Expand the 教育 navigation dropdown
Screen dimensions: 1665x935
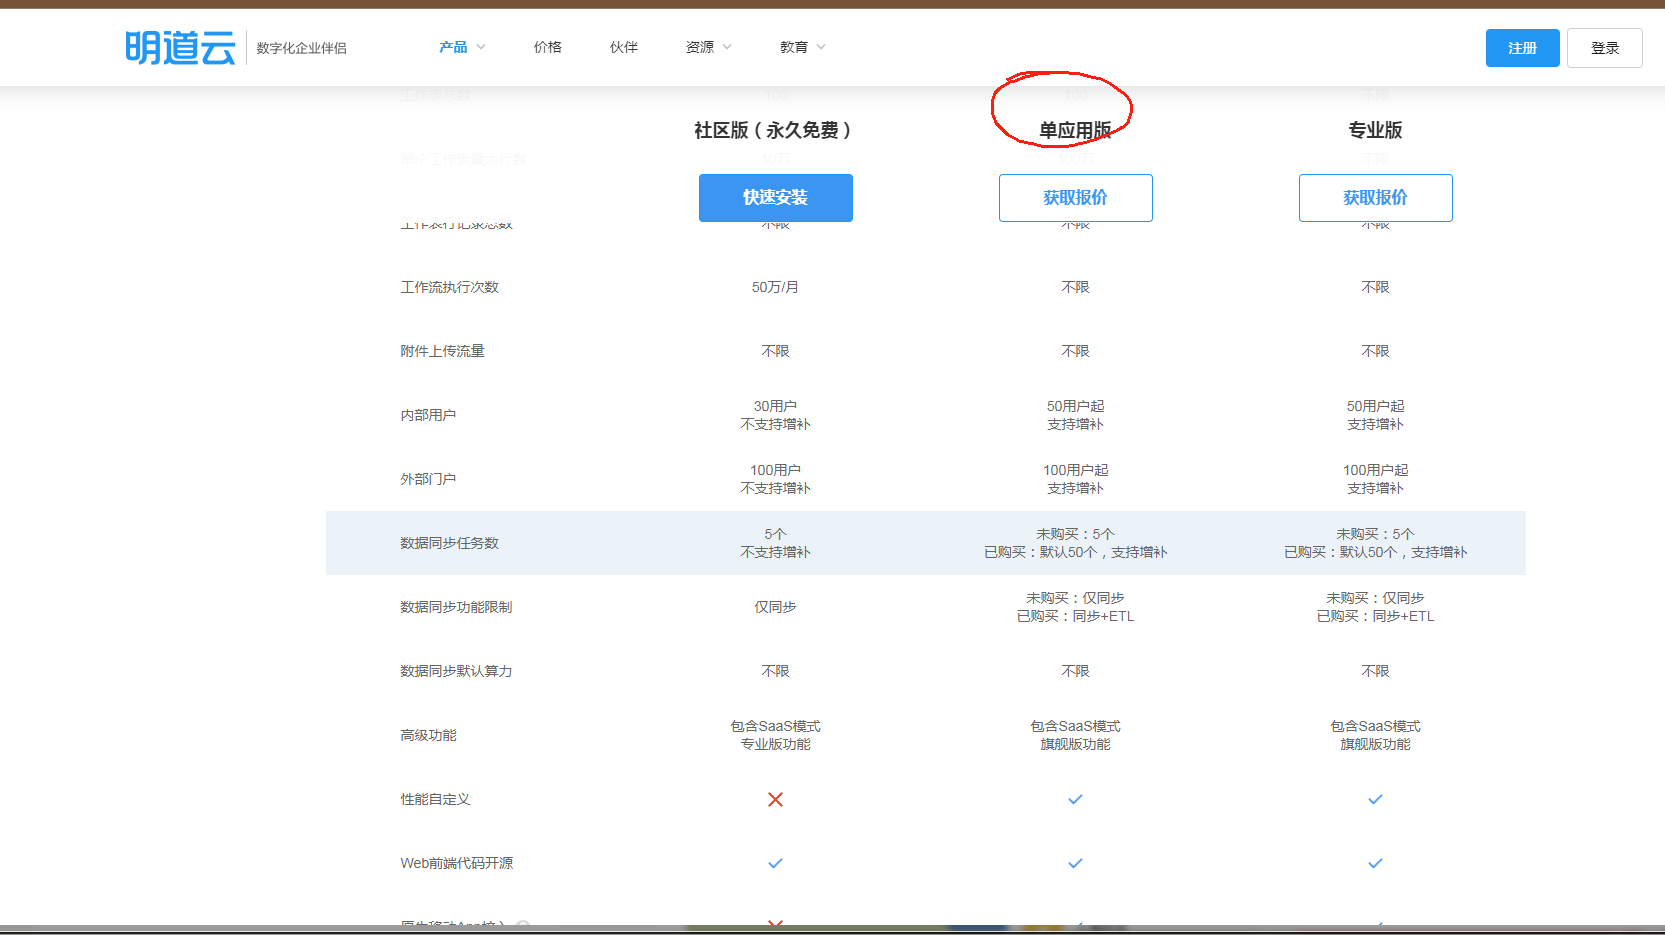tap(802, 47)
